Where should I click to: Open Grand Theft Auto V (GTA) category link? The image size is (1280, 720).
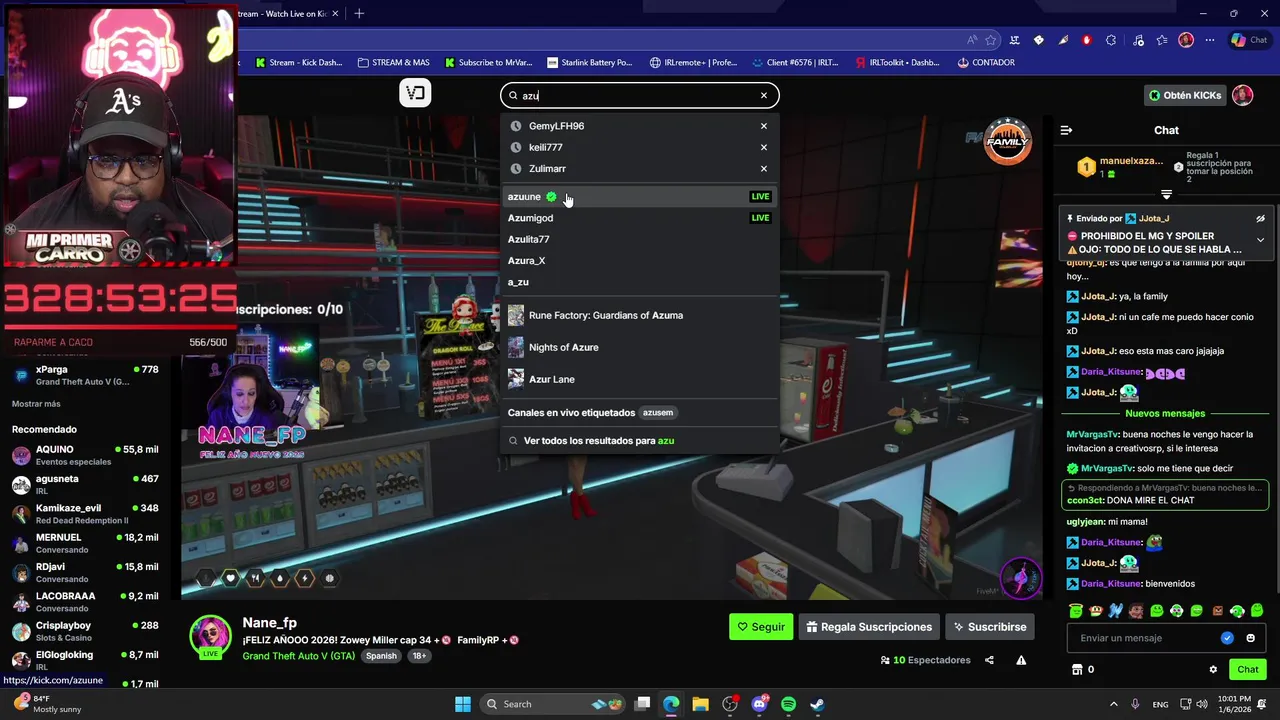tap(298, 656)
